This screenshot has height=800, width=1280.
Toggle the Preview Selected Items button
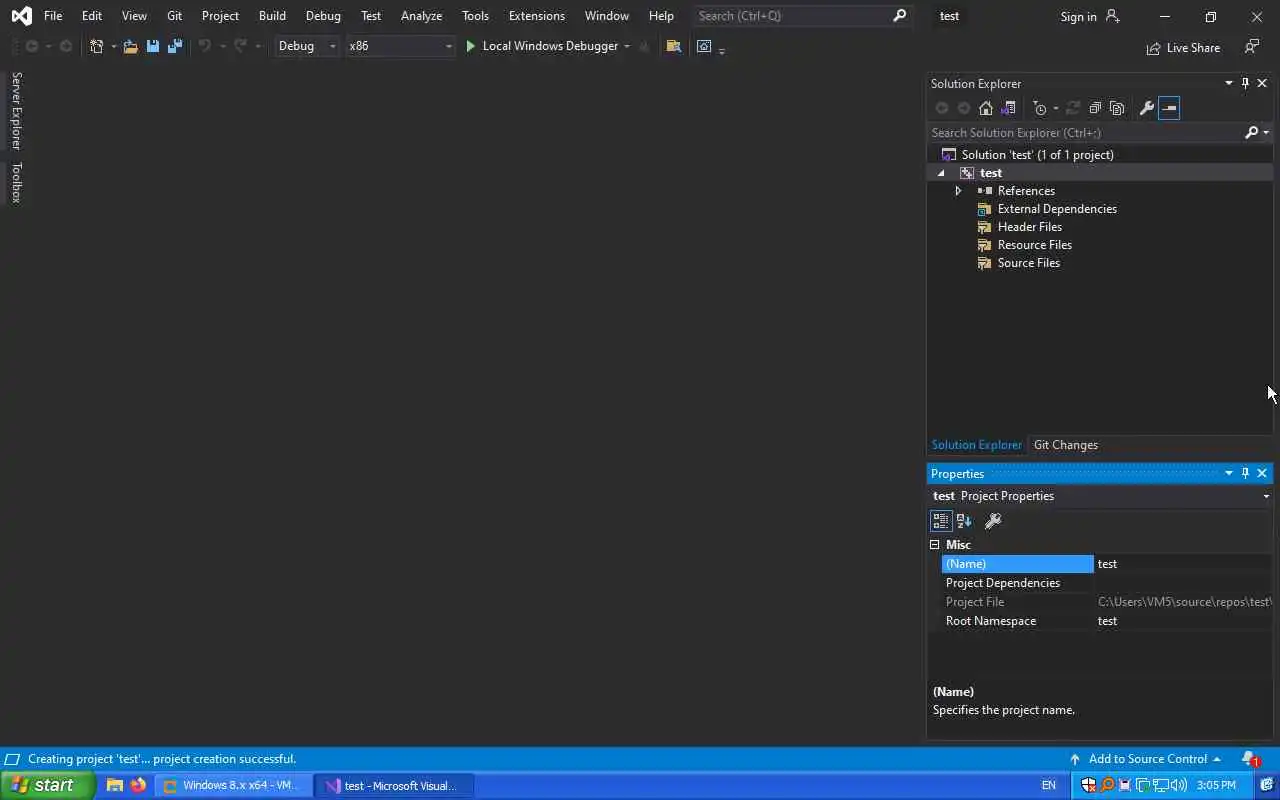point(1169,108)
